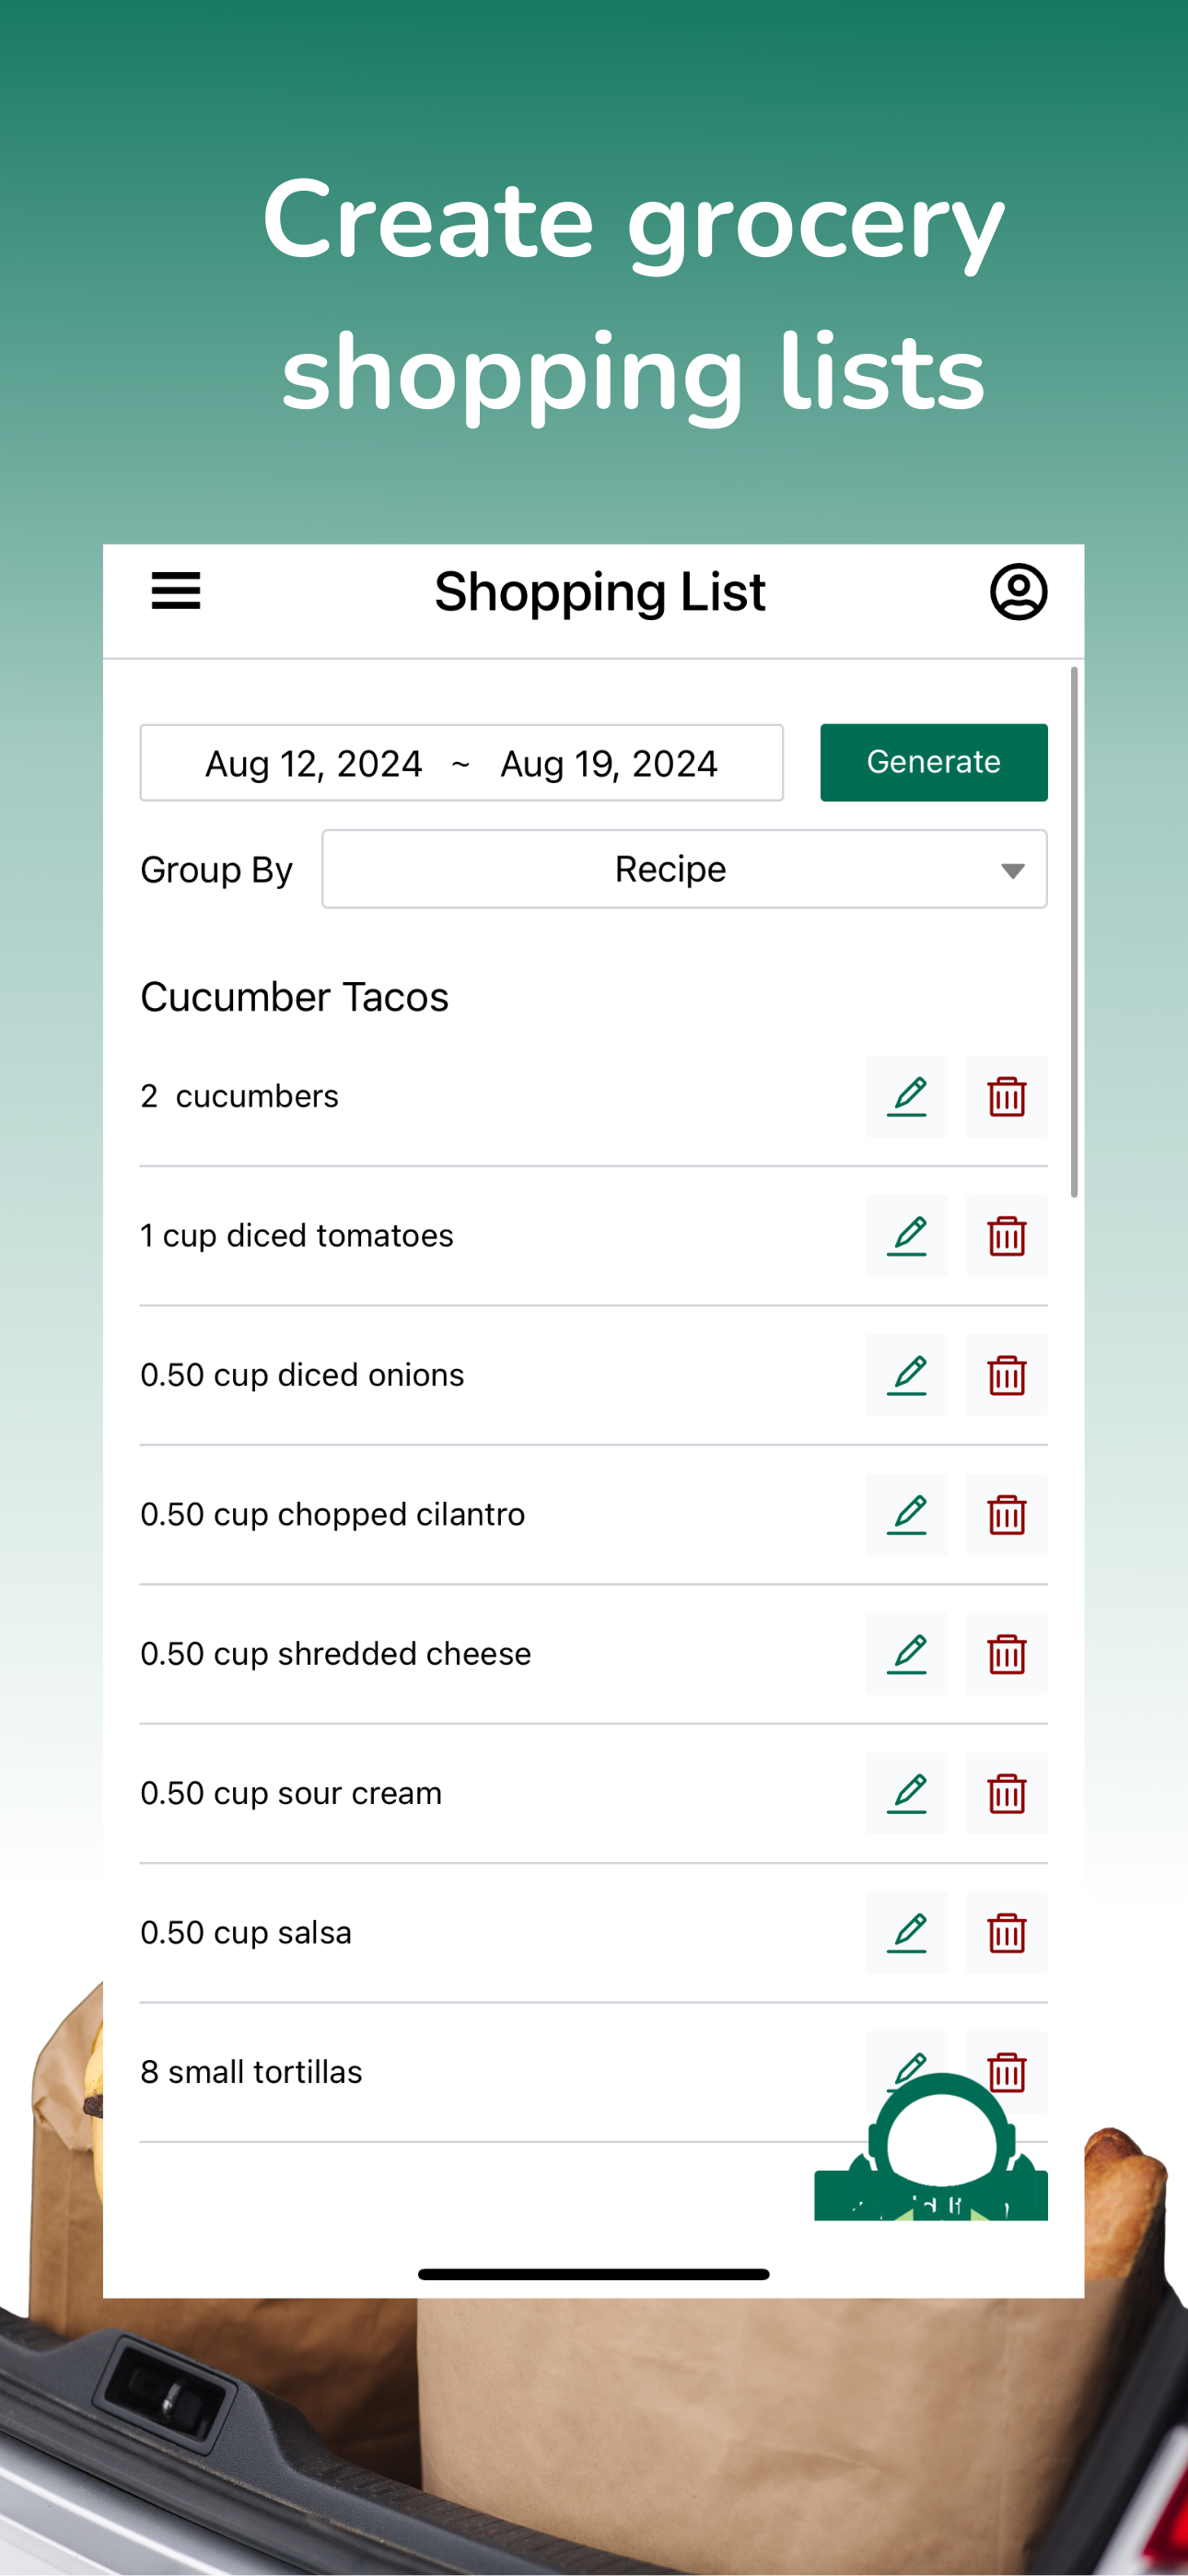This screenshot has height=2576, width=1188.
Task: Open the hamburger menu
Action: point(176,591)
